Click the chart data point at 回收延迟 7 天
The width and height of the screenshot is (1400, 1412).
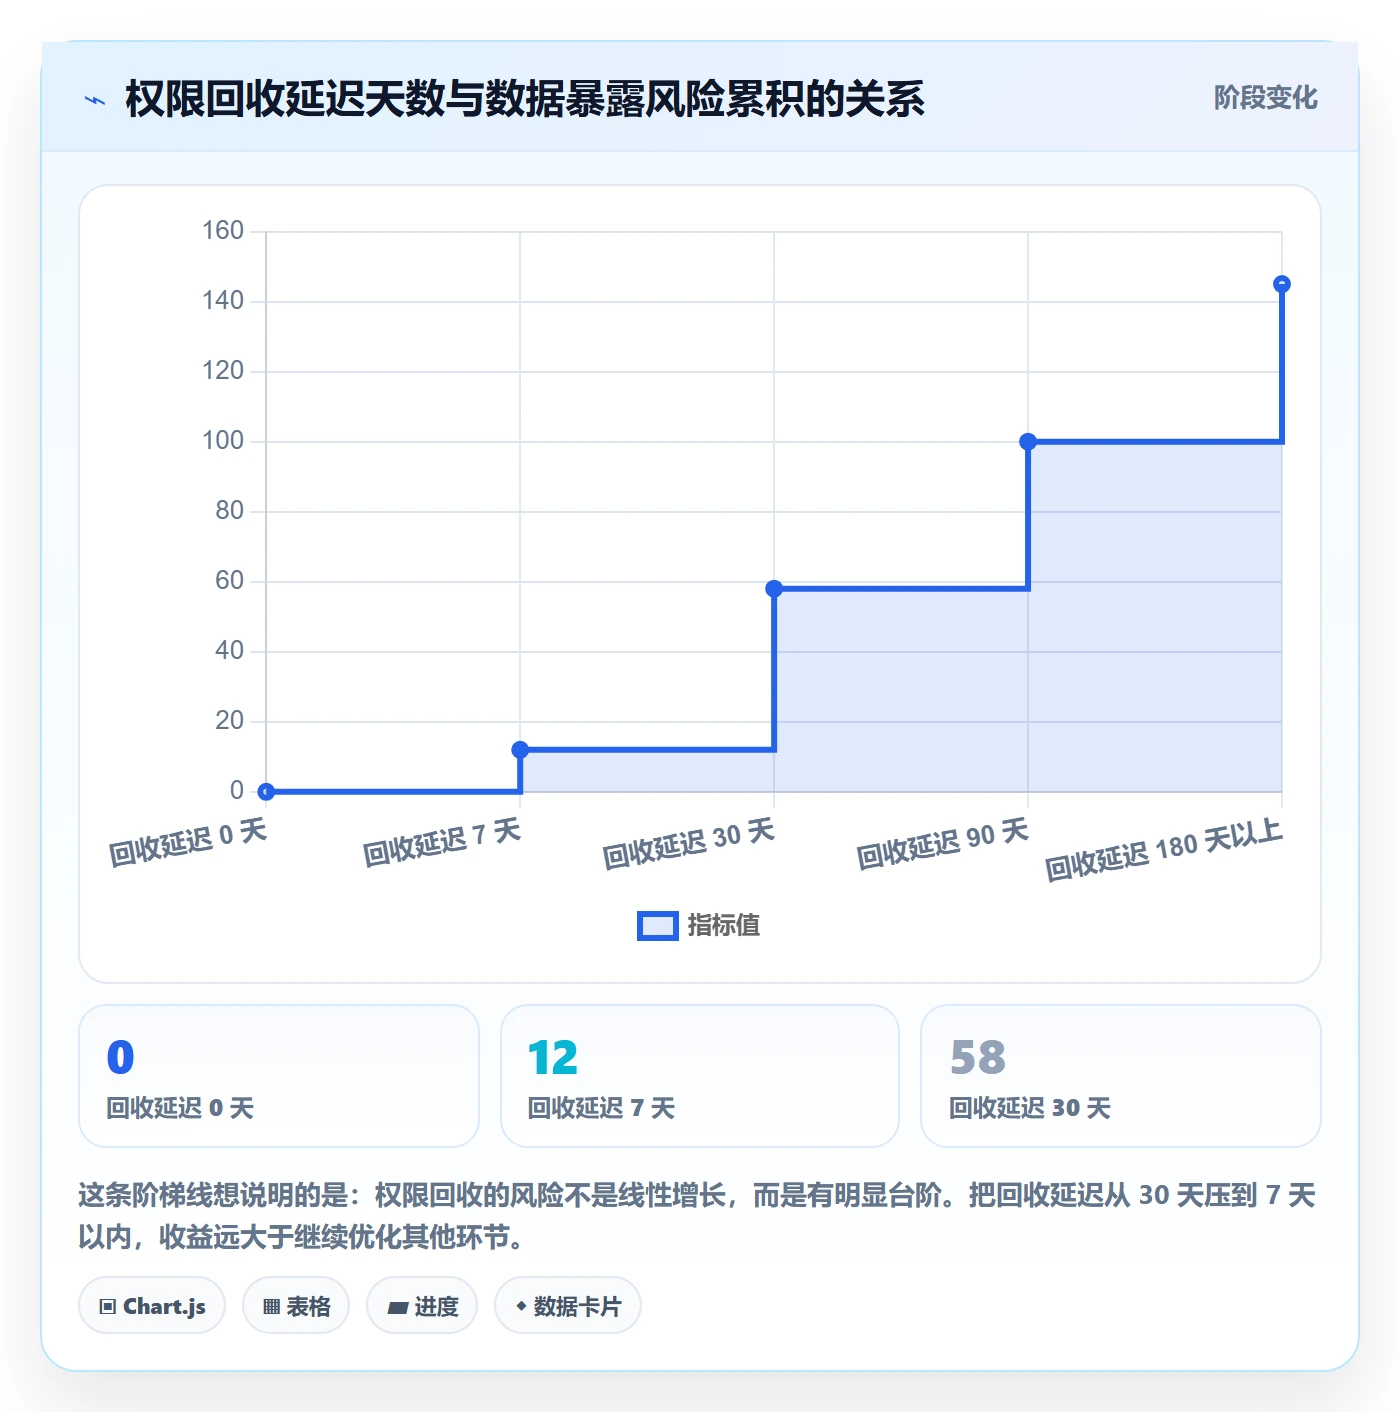pyautogui.click(x=520, y=750)
